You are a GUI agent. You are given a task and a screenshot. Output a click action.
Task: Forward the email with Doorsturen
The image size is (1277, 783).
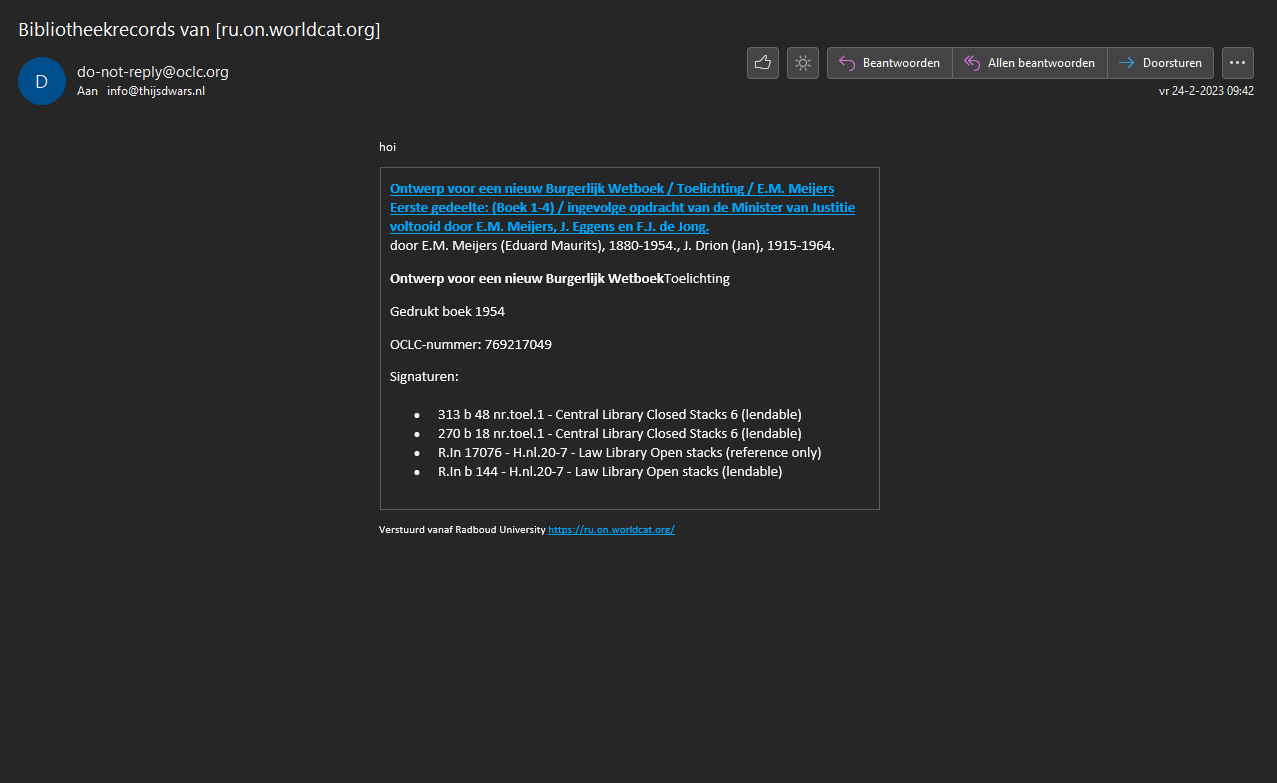[1160, 63]
